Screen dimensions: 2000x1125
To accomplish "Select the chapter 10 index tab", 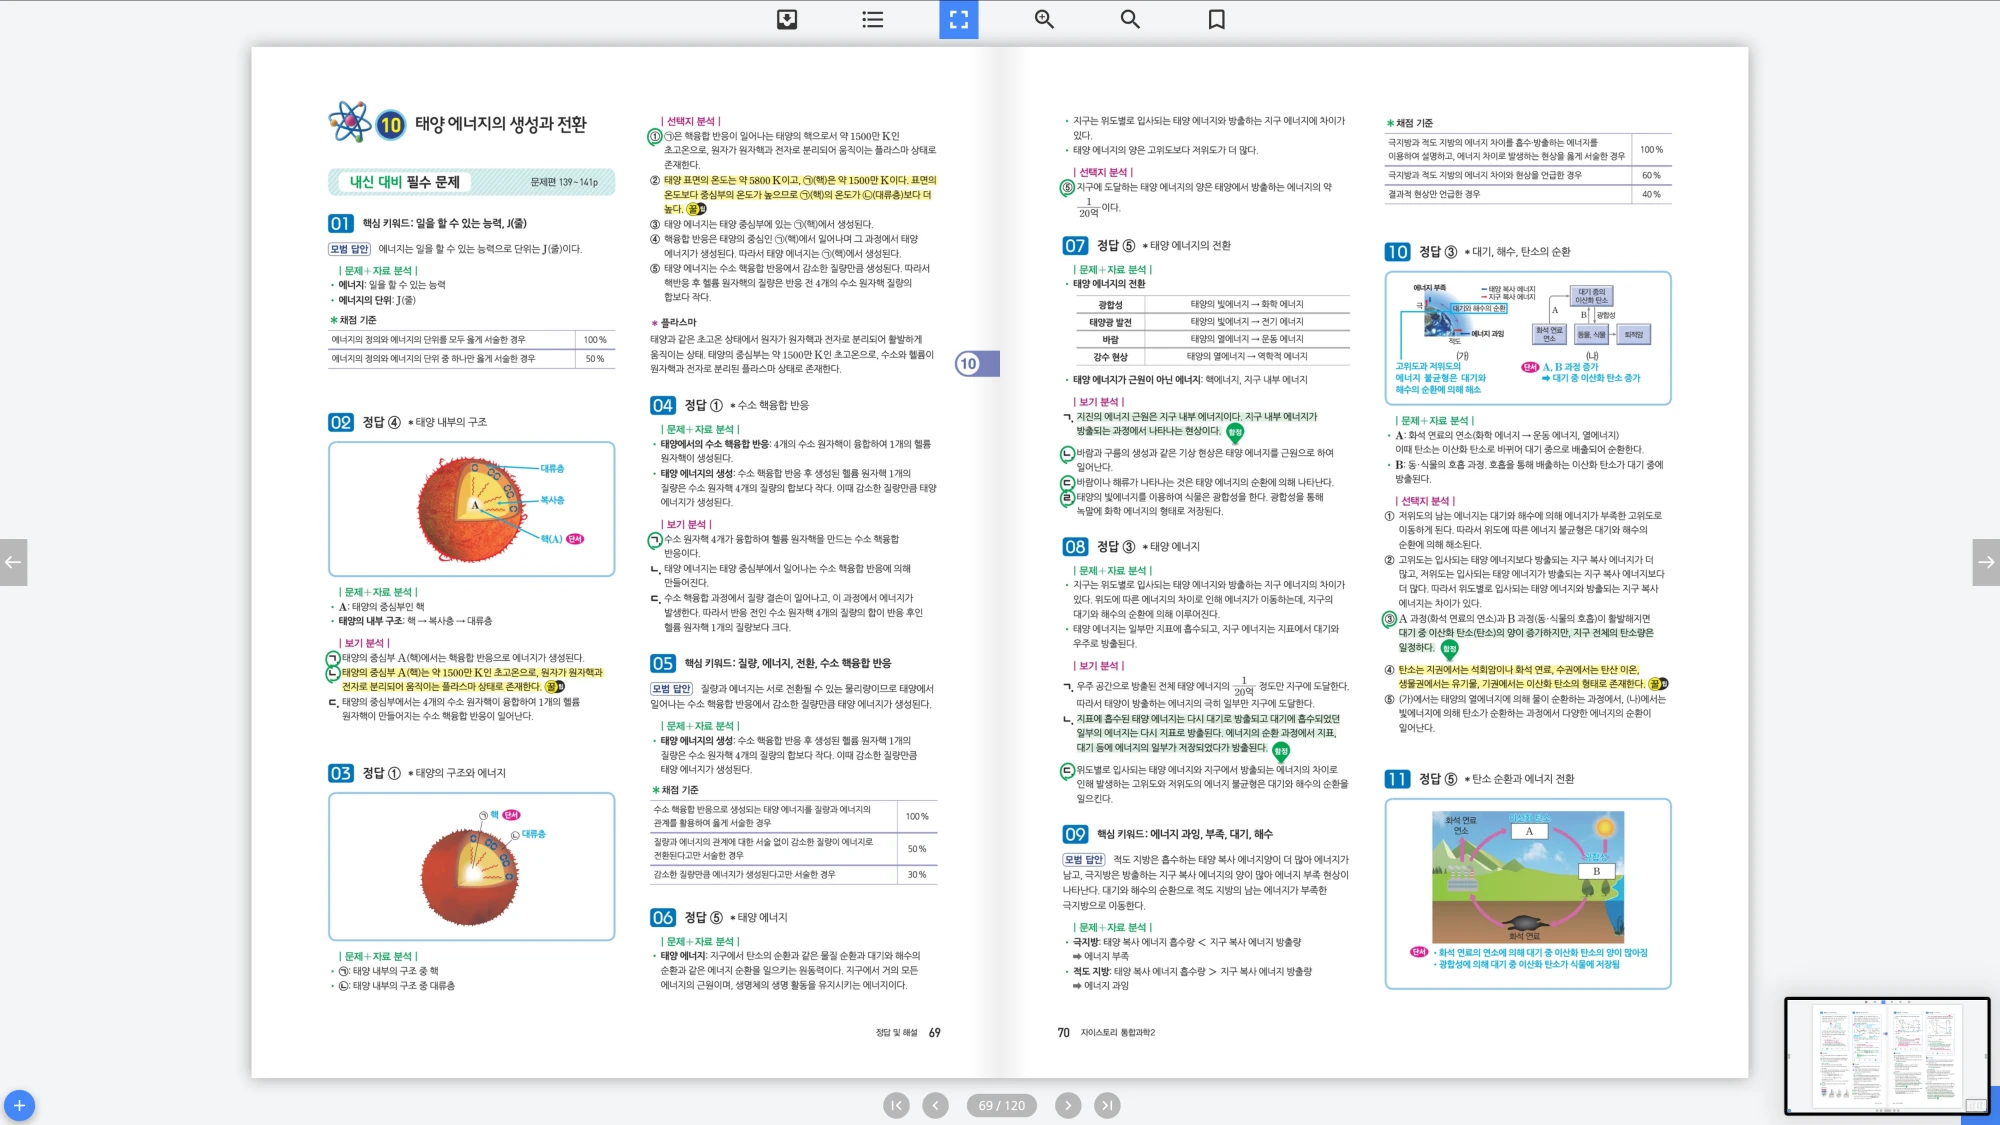I will (976, 364).
